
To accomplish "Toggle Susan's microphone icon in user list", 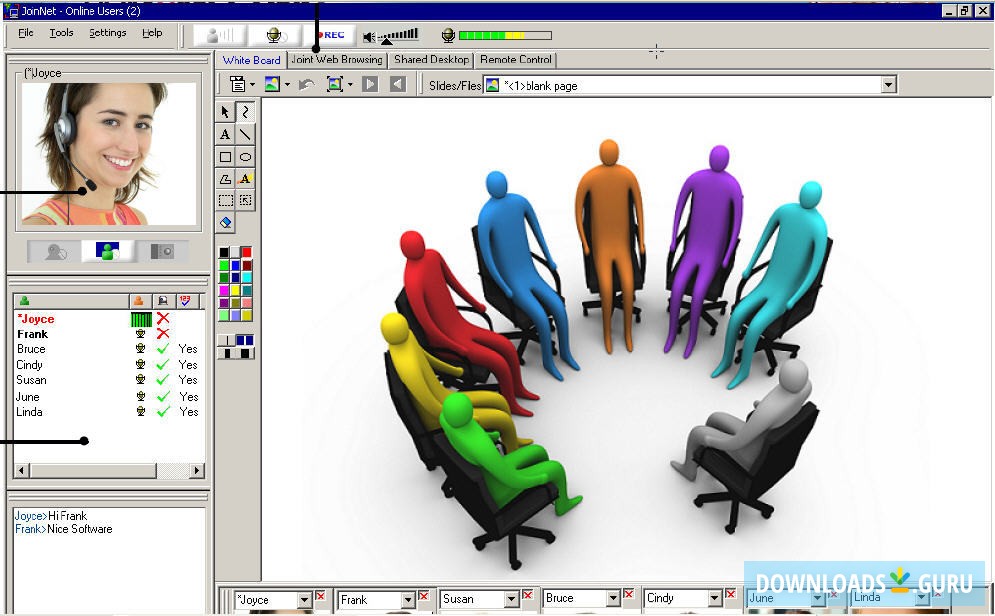I will [x=140, y=379].
